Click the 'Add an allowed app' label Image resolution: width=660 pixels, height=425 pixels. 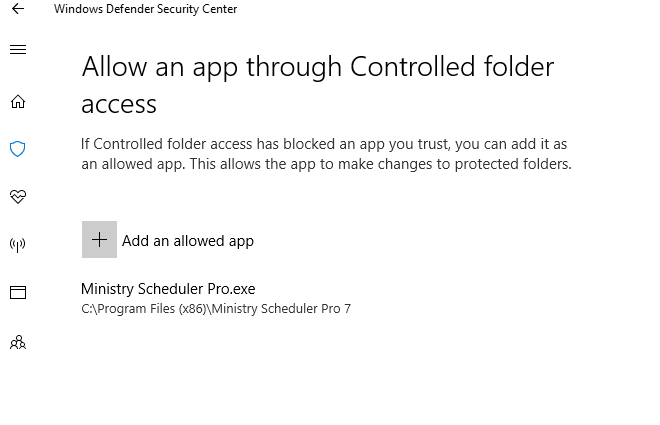tap(188, 241)
